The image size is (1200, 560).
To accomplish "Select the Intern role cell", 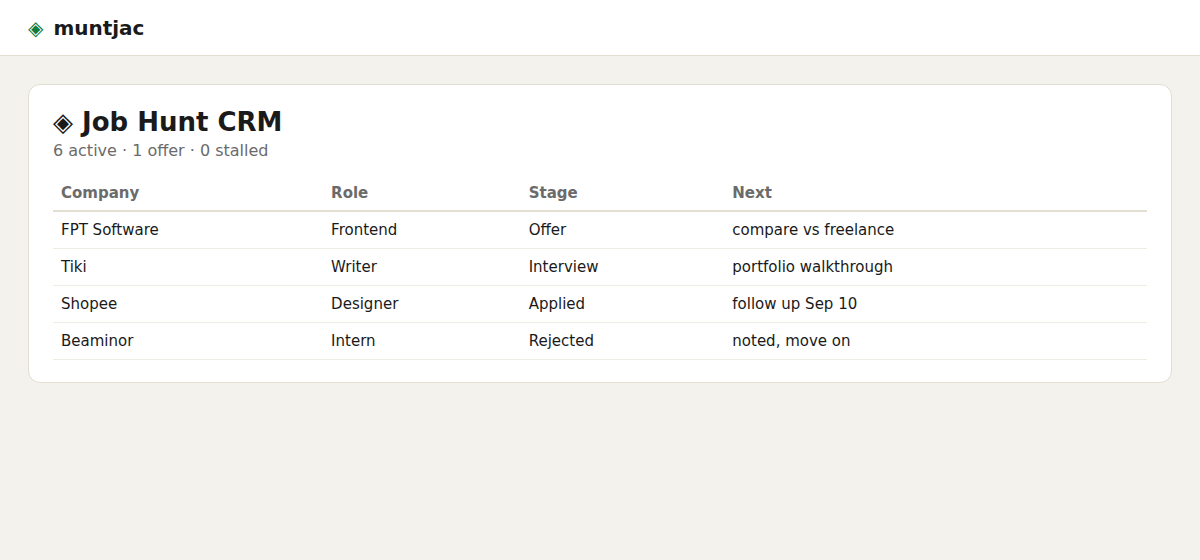I will point(422,341).
